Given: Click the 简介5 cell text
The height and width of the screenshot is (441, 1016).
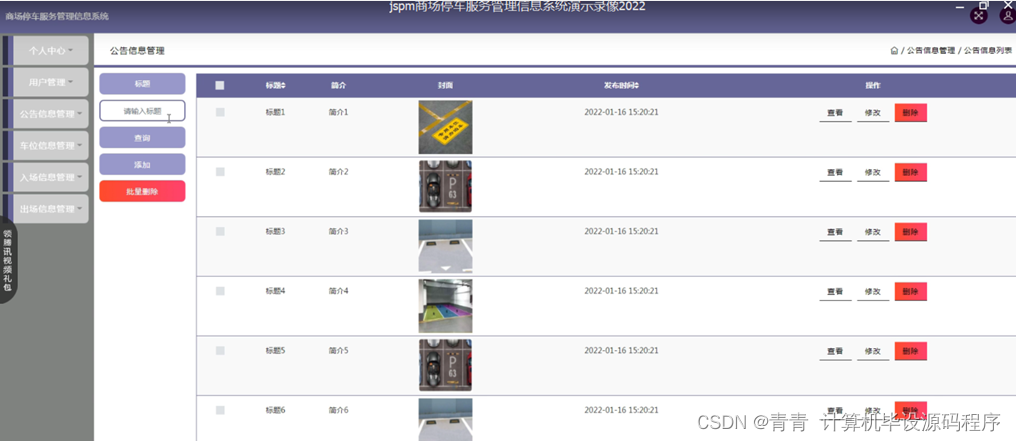Looking at the screenshot, I should tap(338, 350).
